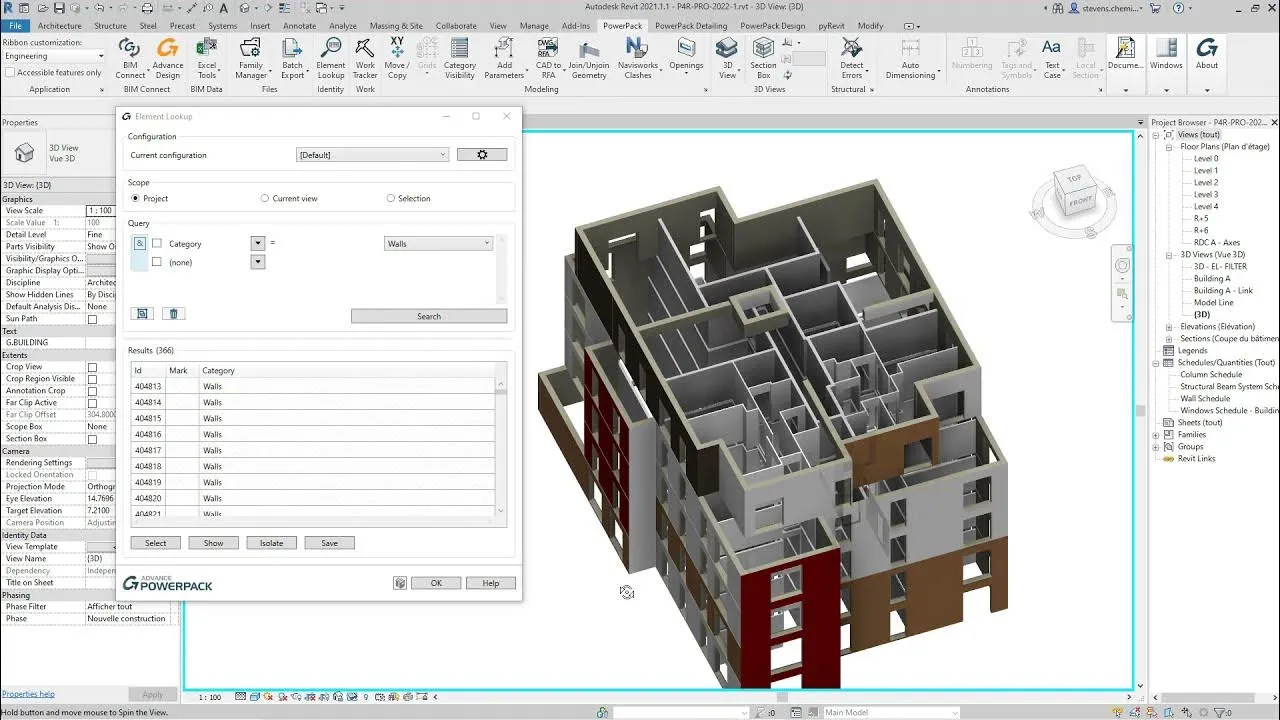Open the Structure ribbon tab
1280x720 pixels.
pyautogui.click(x=110, y=26)
